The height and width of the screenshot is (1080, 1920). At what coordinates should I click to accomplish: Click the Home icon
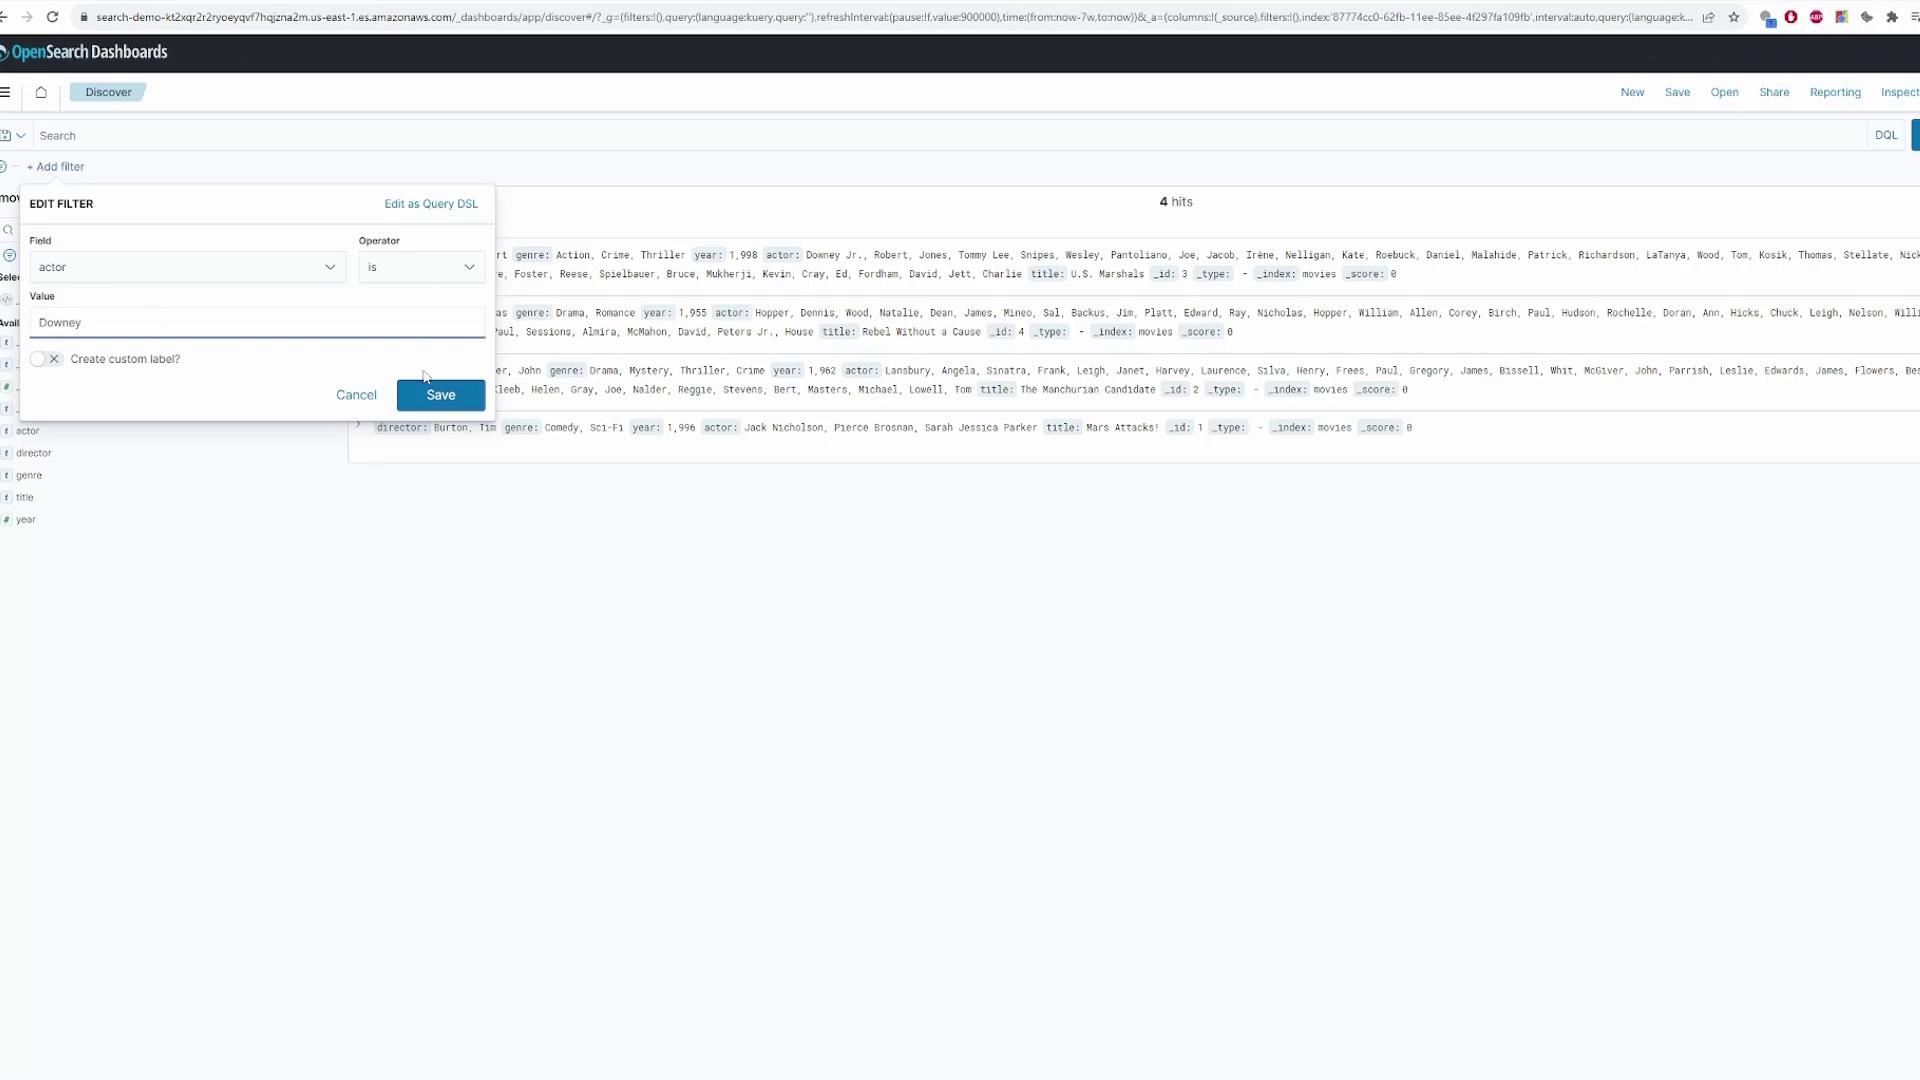(41, 92)
